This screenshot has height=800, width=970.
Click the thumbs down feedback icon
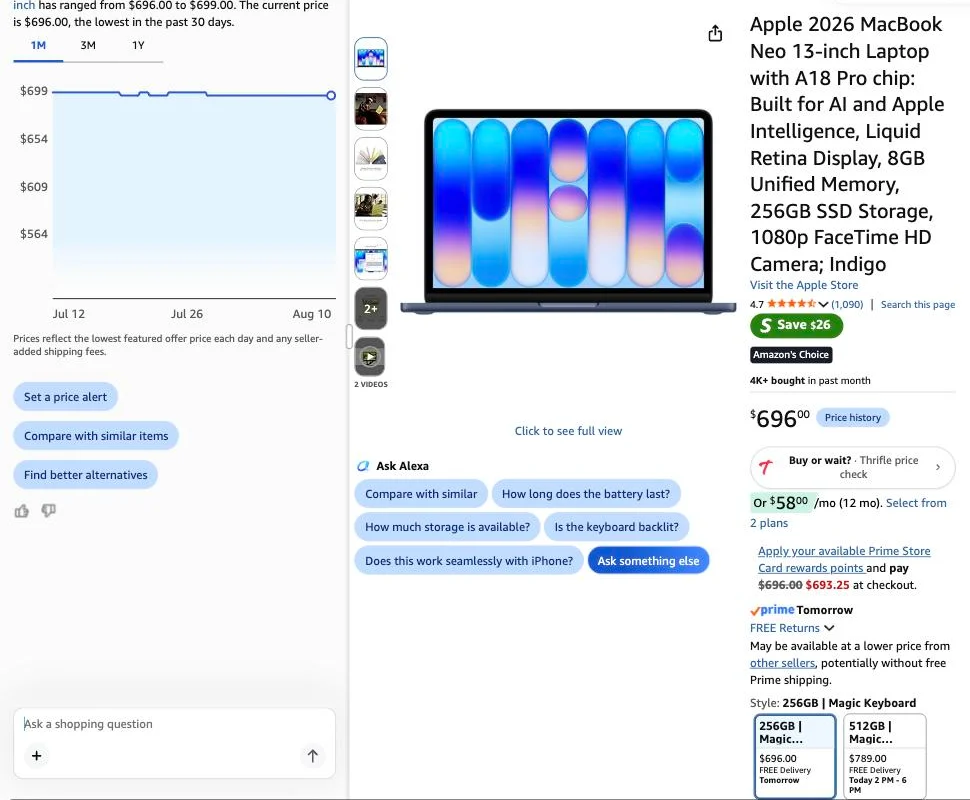pos(48,510)
